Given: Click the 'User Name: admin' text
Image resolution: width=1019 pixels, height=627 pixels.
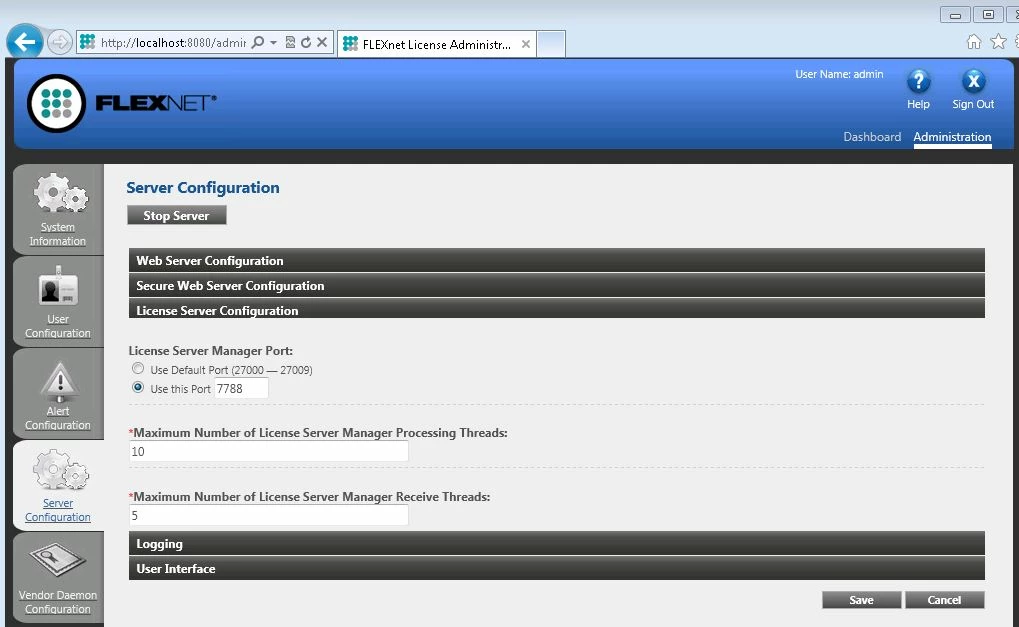Looking at the screenshot, I should coord(839,74).
